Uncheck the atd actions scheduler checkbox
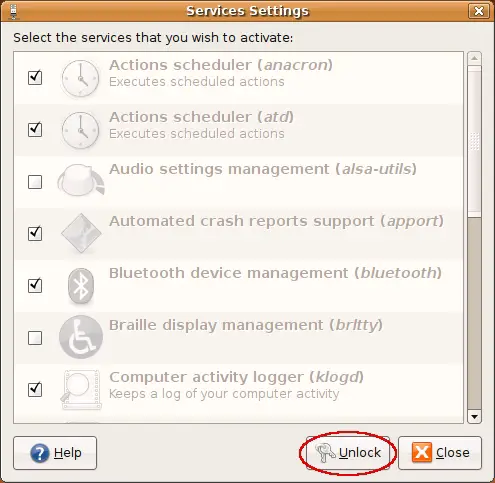 coord(35,130)
